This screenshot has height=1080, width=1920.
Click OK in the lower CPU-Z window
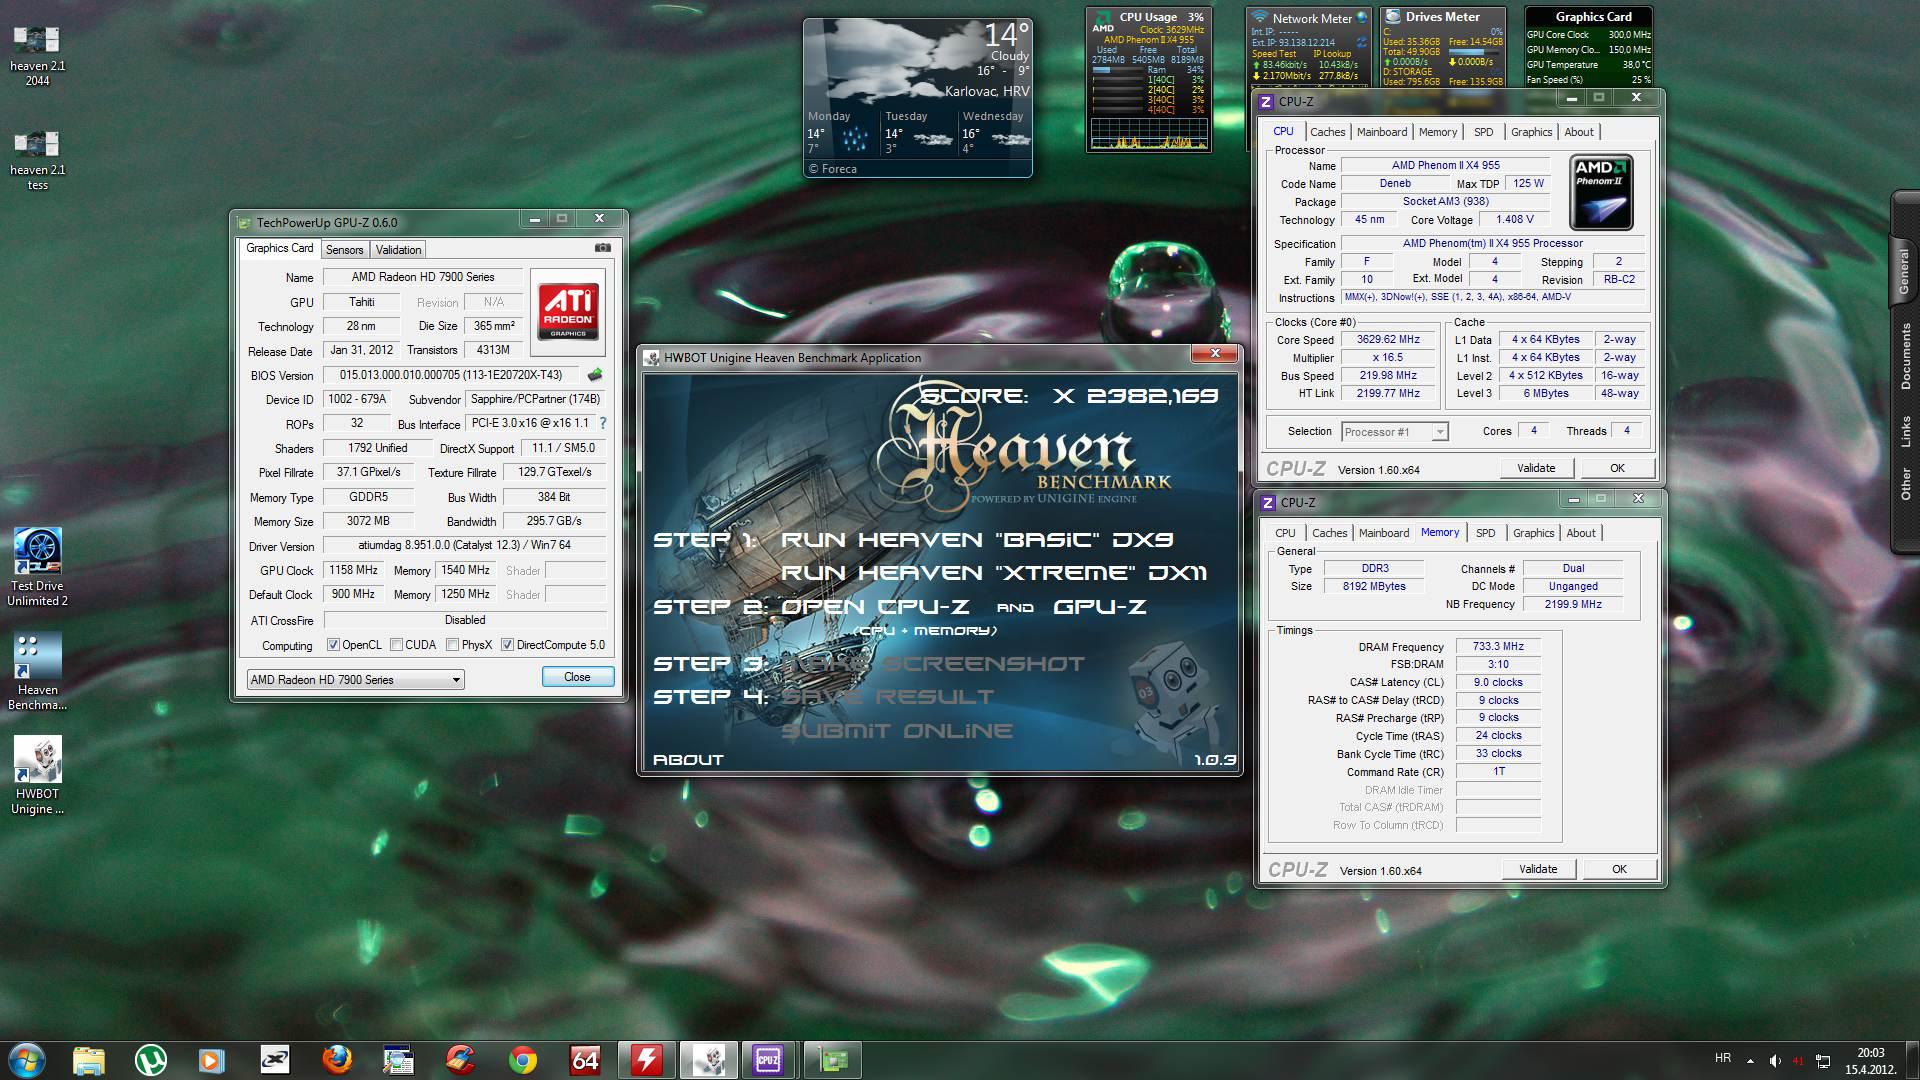coord(1619,869)
